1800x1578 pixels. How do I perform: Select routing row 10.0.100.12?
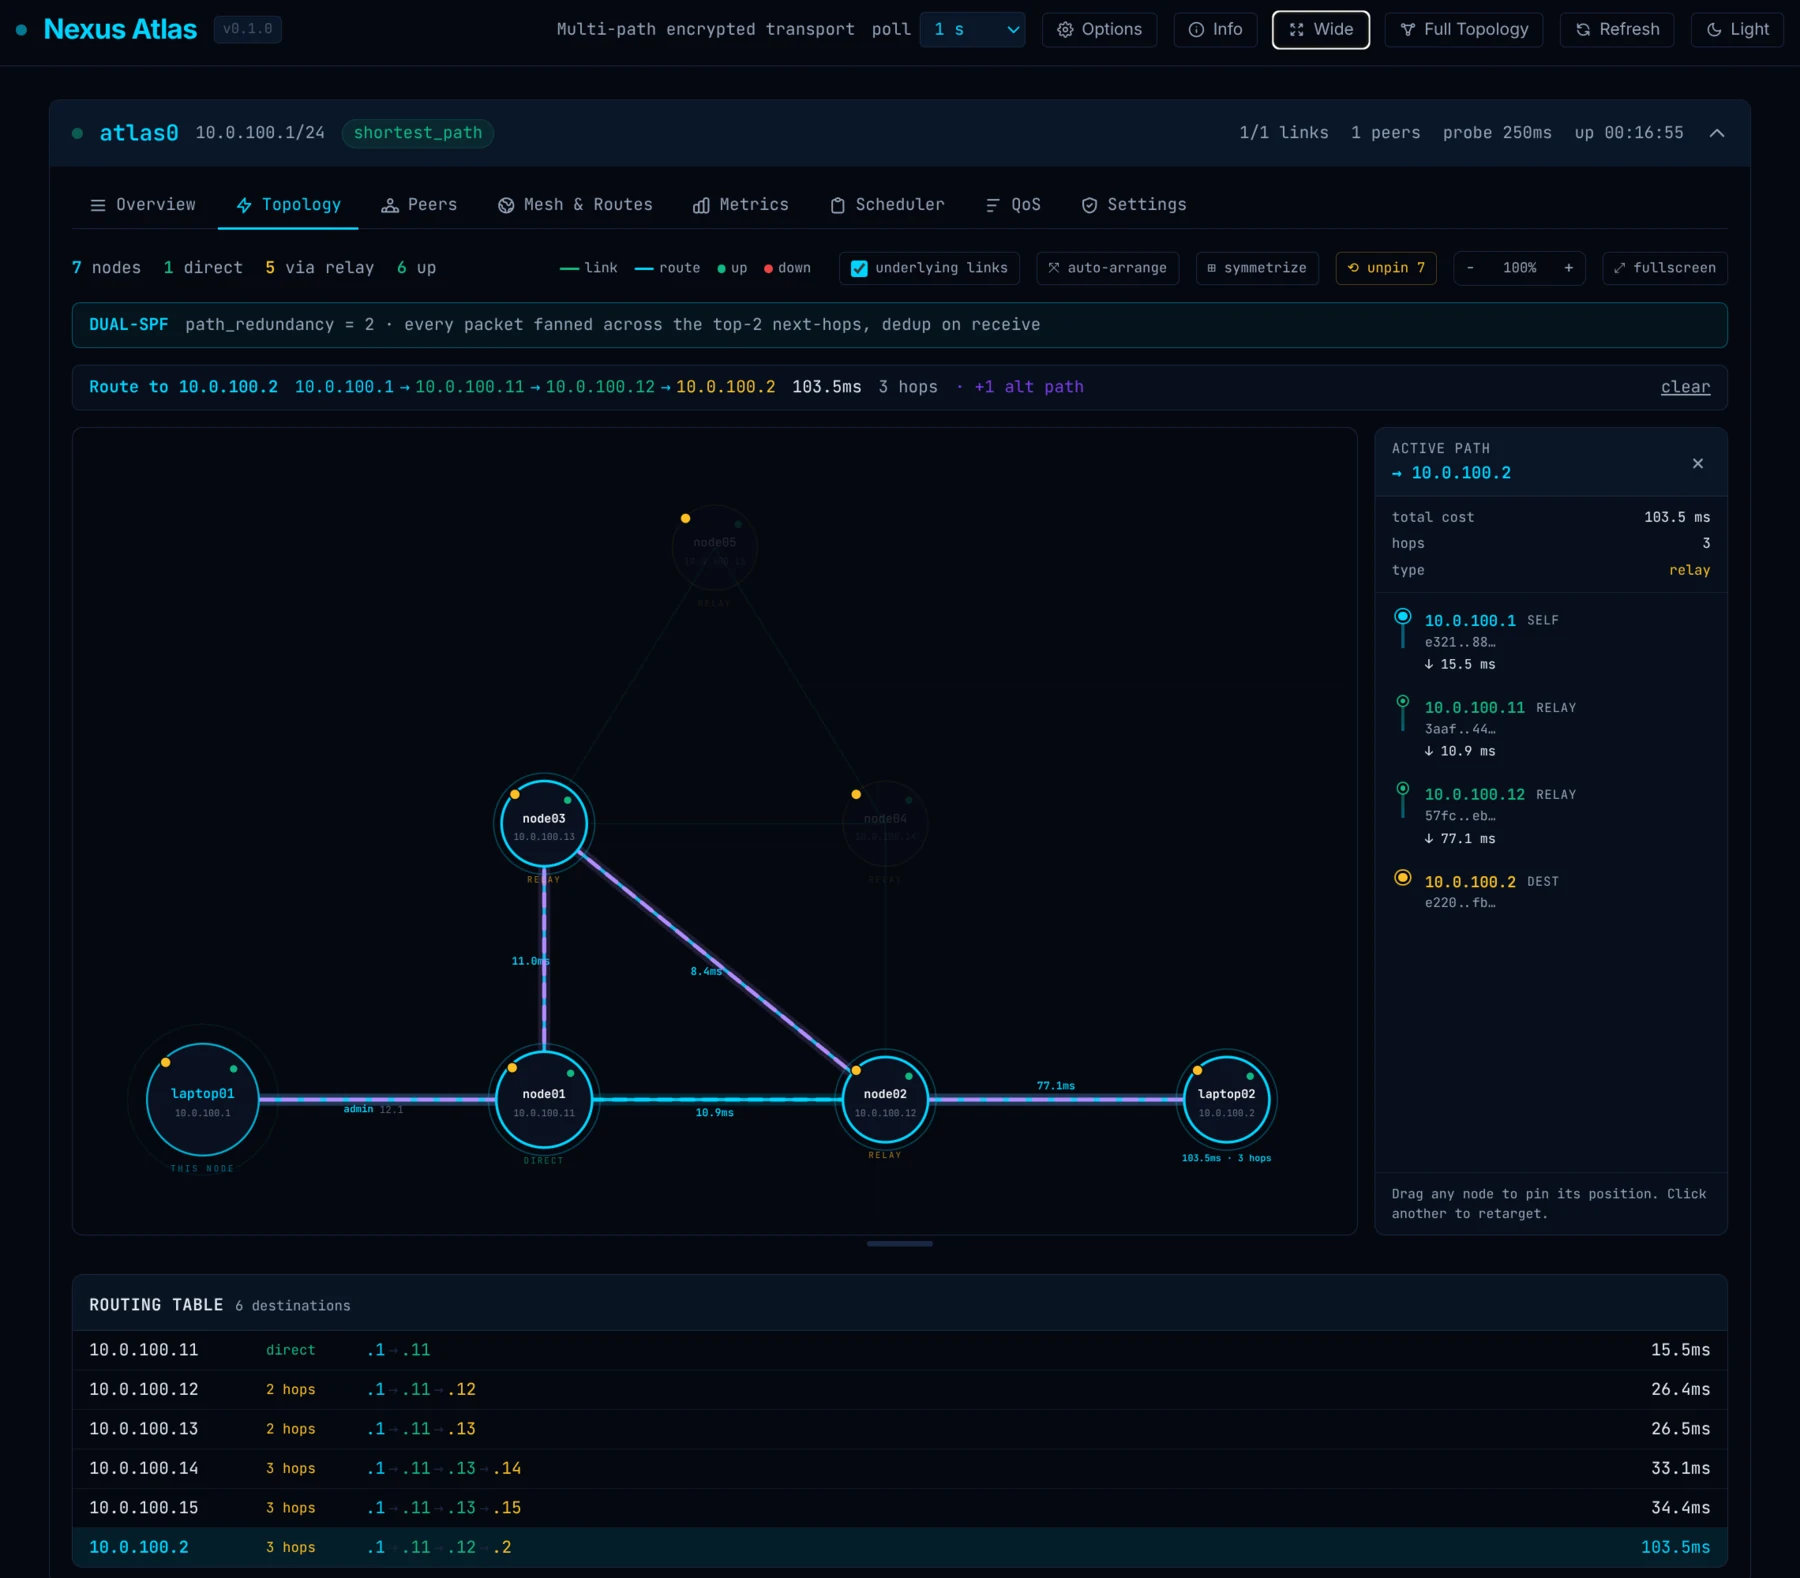900,1390
